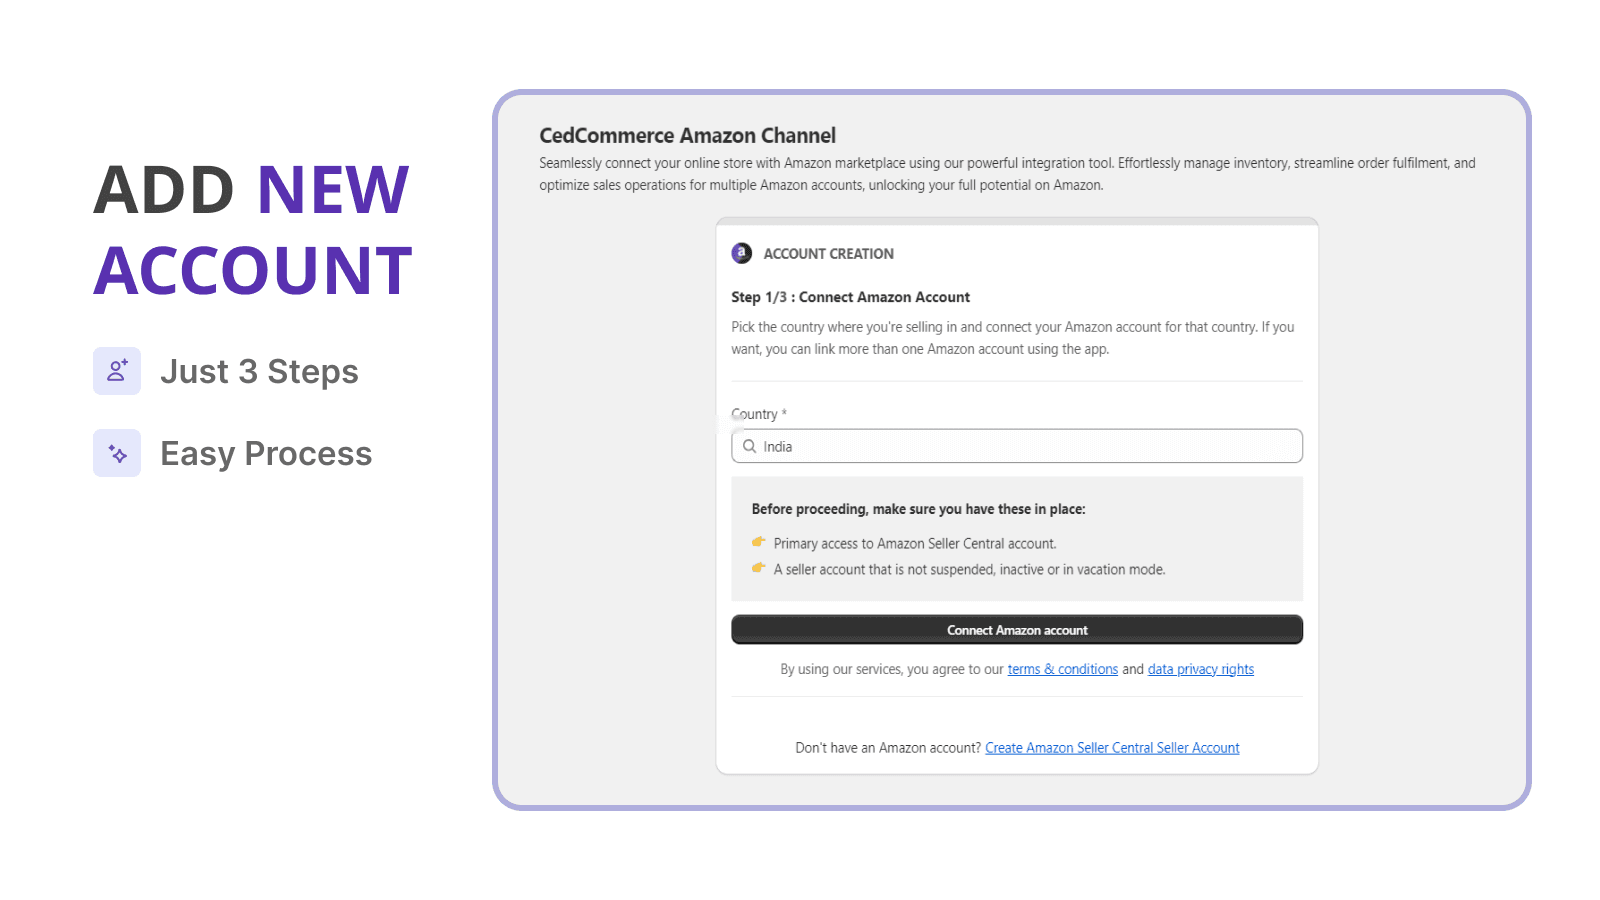This screenshot has height=900, width=1600.
Task: Open the terms & conditions link
Action: (x=1062, y=668)
